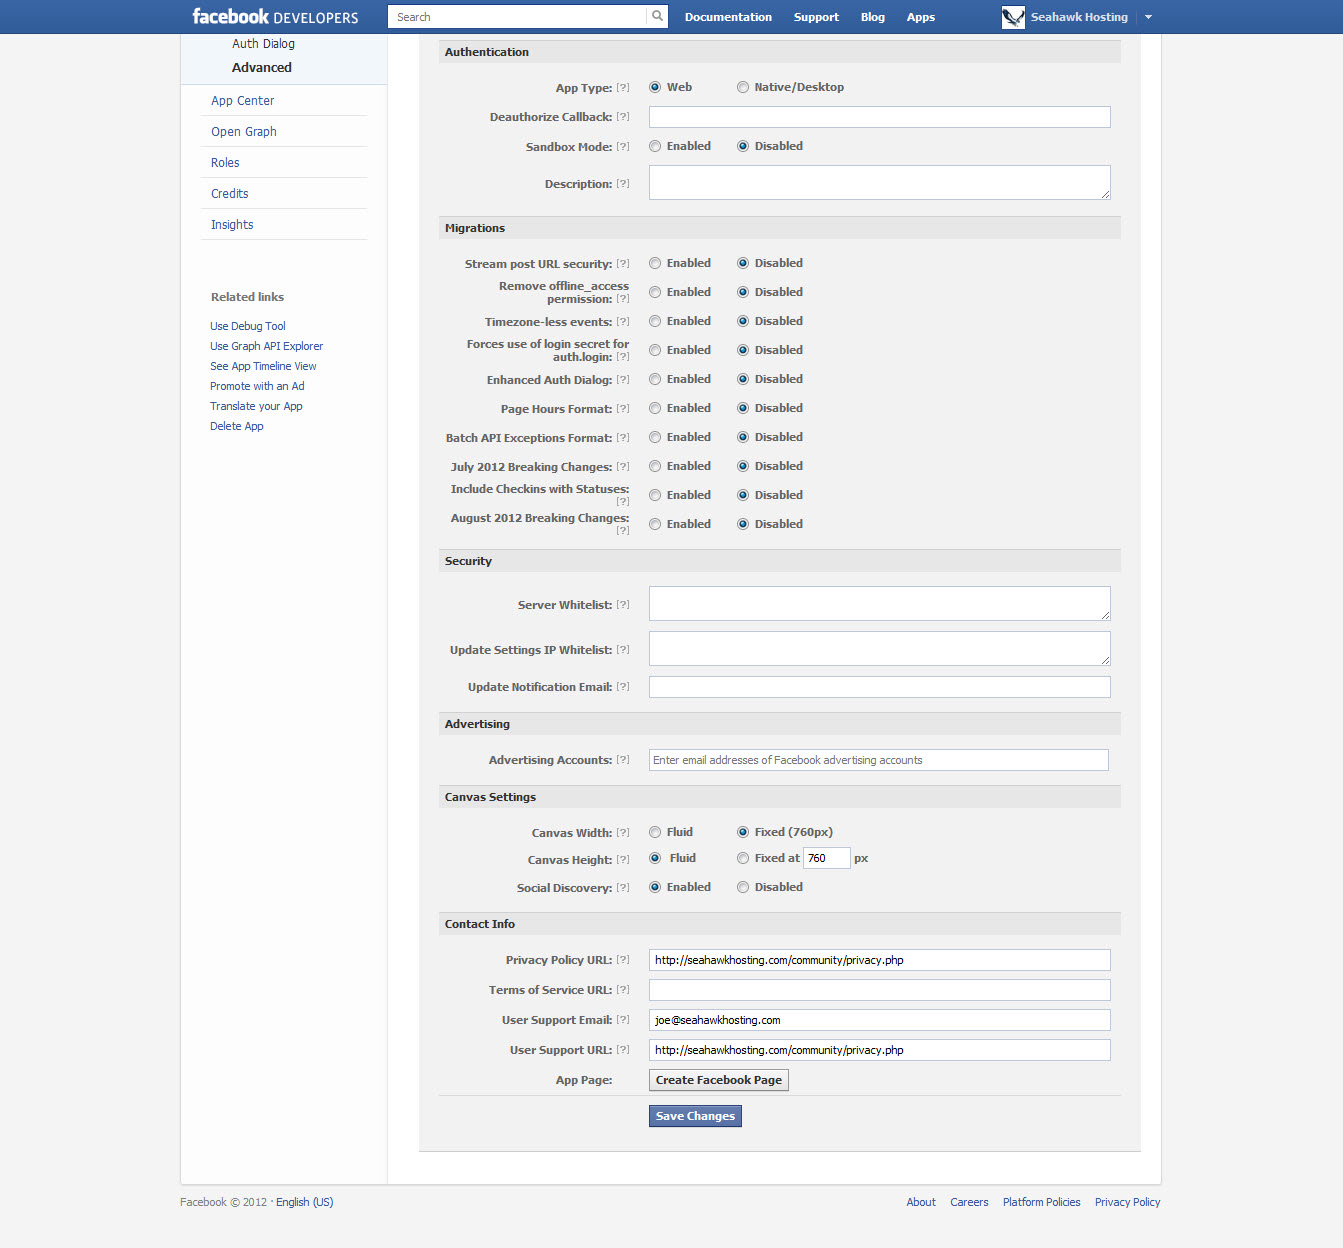Image resolution: width=1343 pixels, height=1248 pixels.
Task: Open Use Graph API Explorer link
Action: pos(266,346)
